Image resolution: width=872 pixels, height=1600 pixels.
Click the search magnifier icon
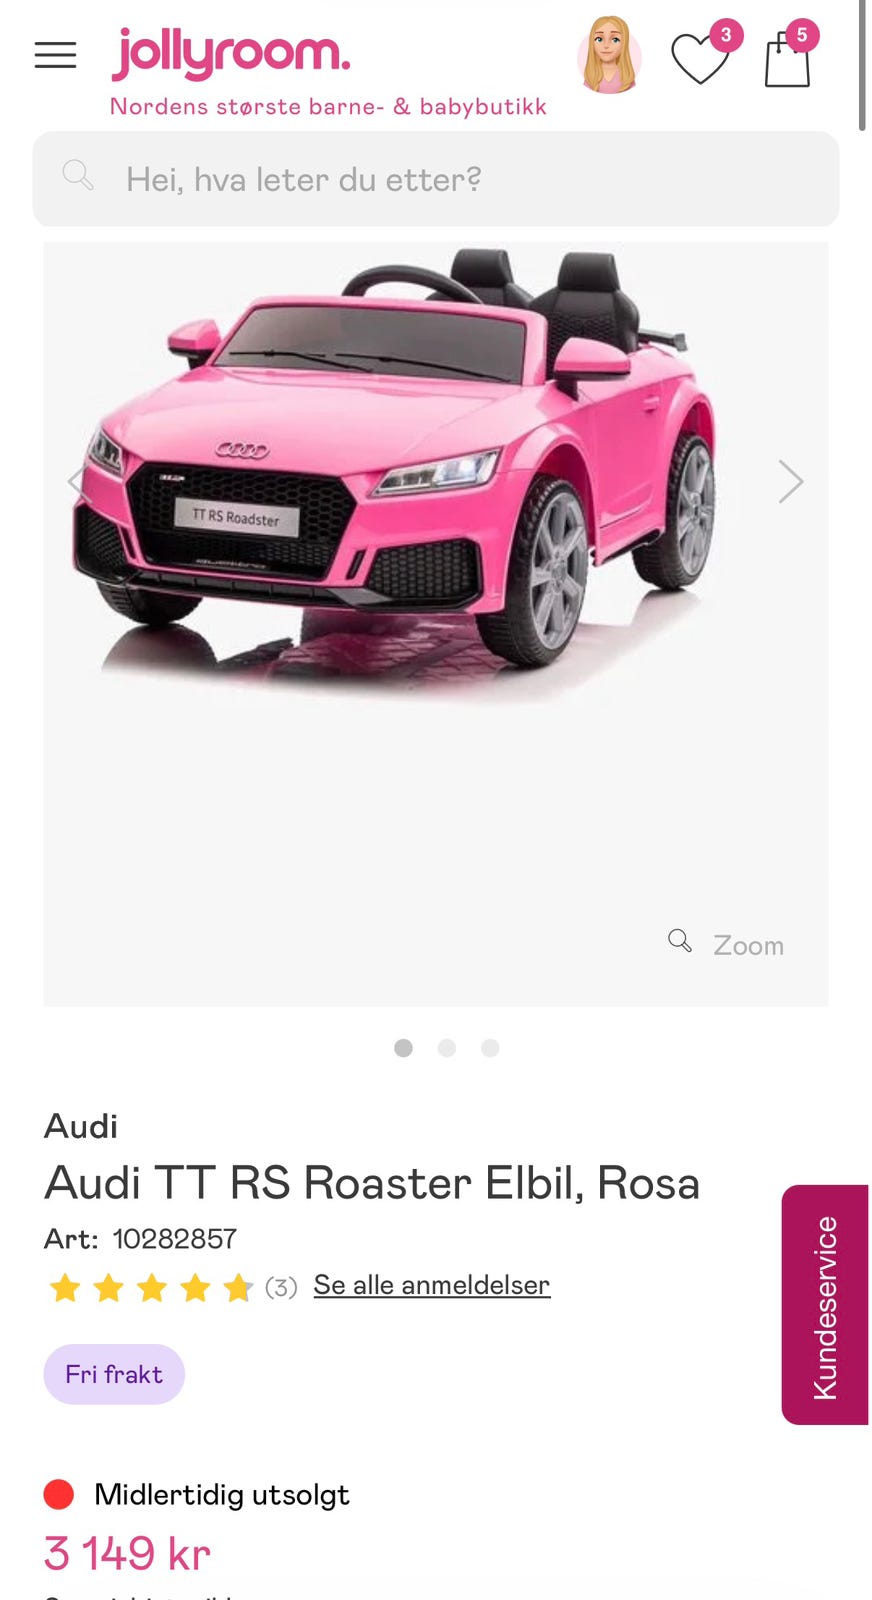(77, 175)
